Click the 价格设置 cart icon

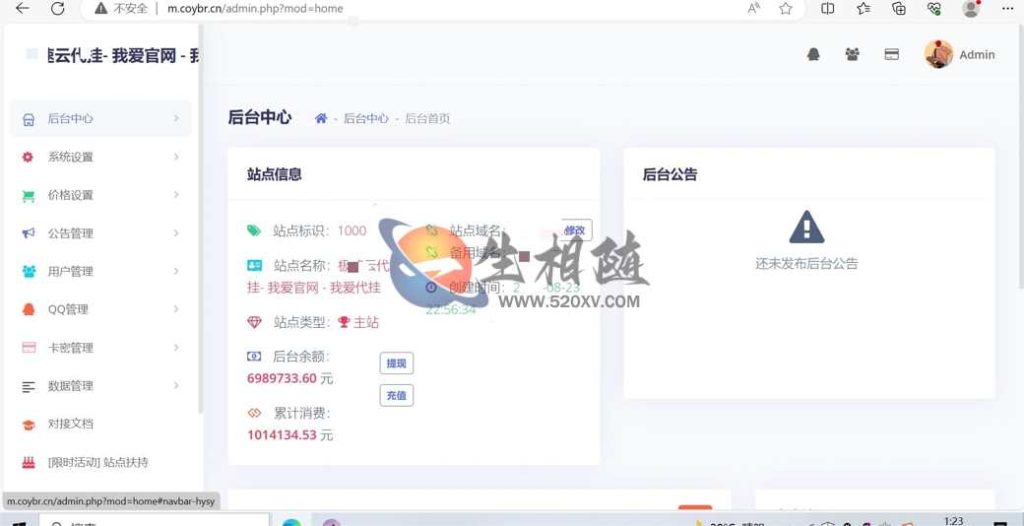pos(28,195)
